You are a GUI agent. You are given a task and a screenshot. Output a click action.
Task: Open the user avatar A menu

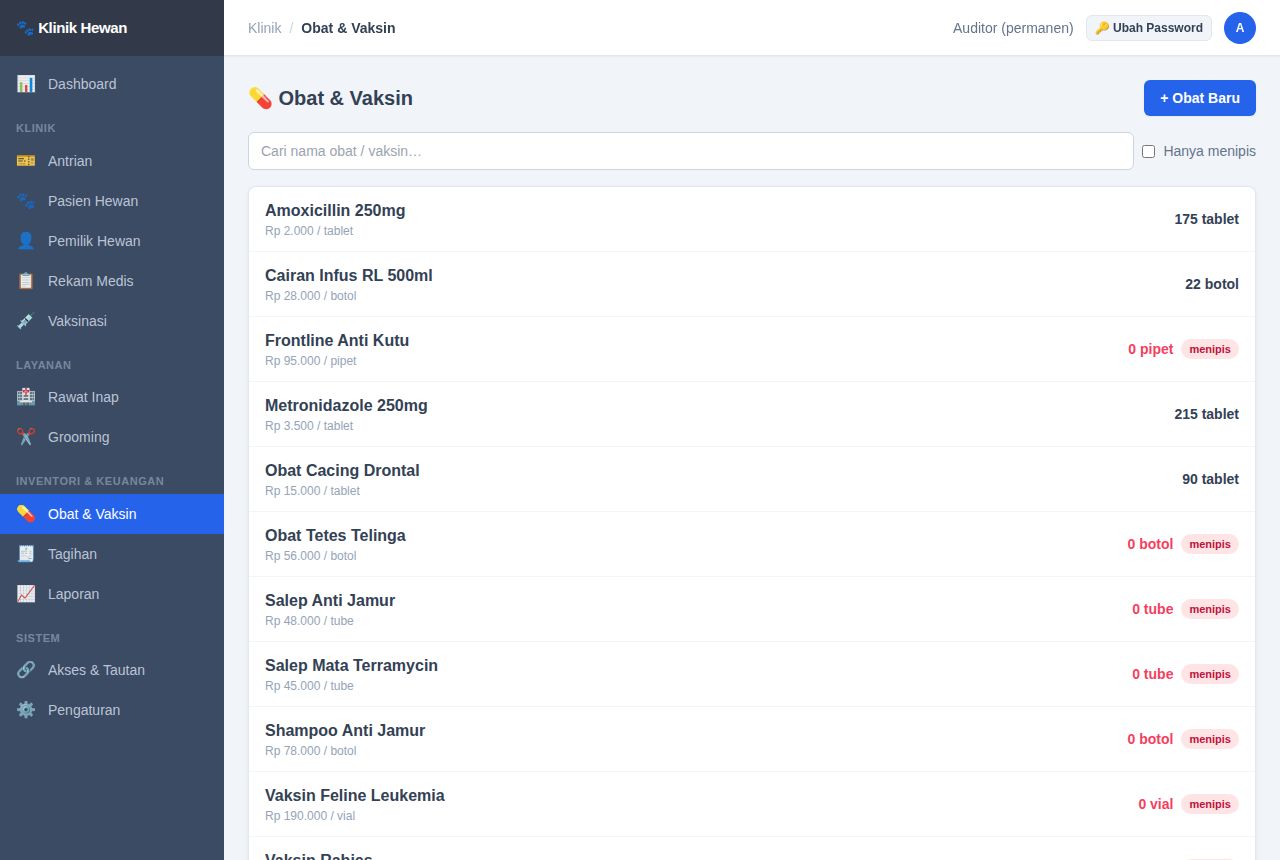(1240, 28)
